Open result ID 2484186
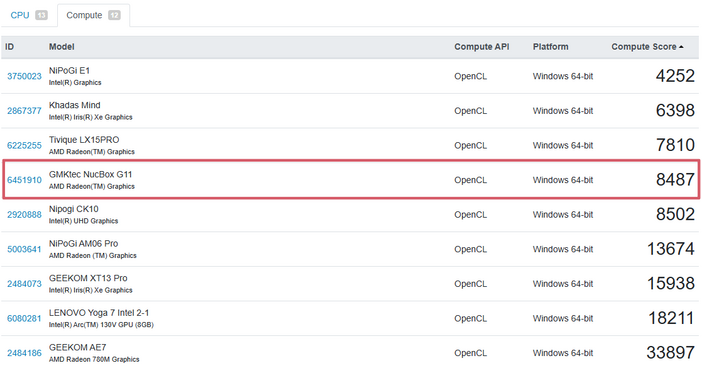The width and height of the screenshot is (702, 368). click(24, 353)
